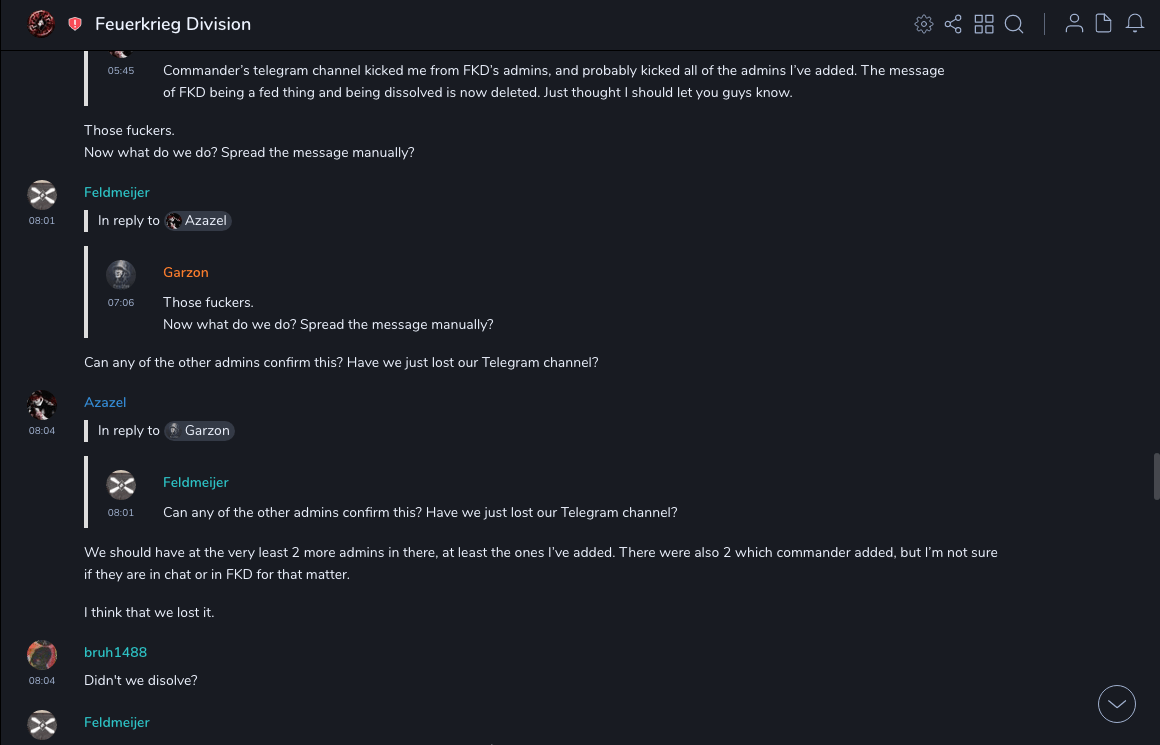Click the room avatar in header
The width and height of the screenshot is (1160, 745).
point(41,23)
